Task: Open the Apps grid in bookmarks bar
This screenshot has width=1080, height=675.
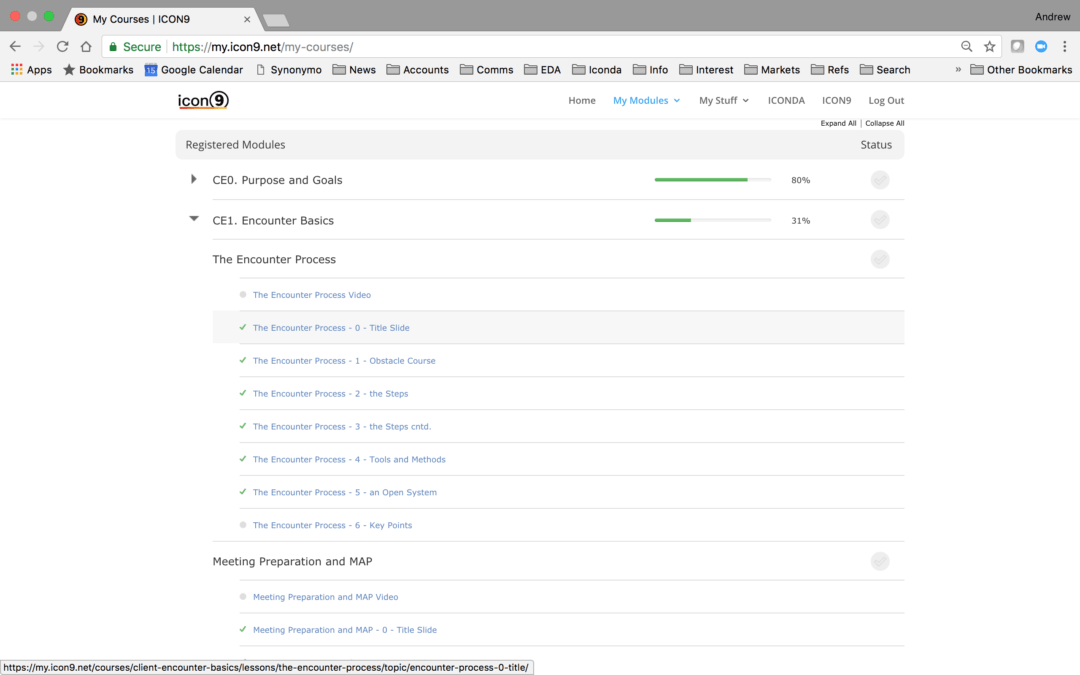Action: (x=31, y=70)
